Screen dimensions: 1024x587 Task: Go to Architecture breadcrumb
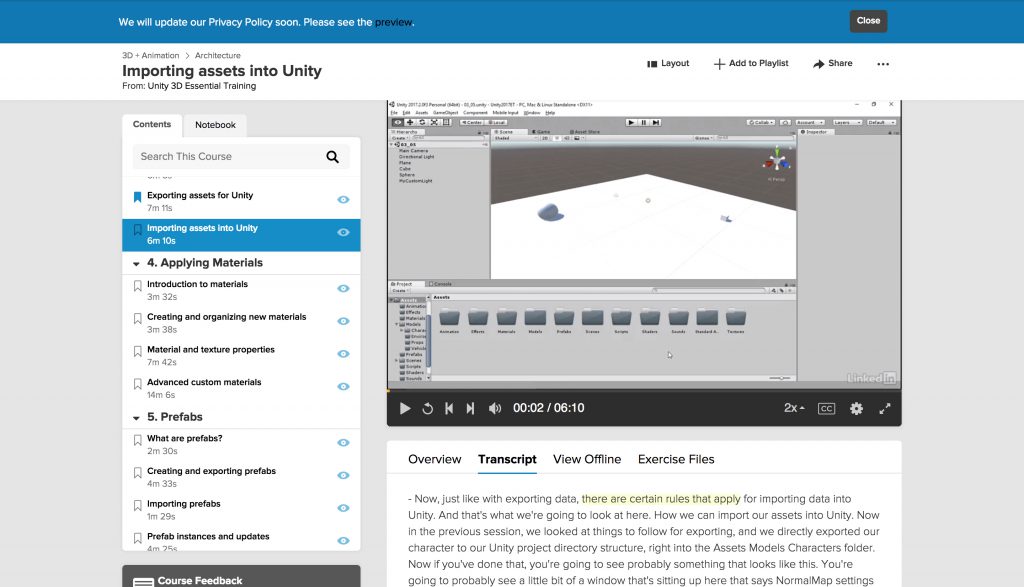217,56
